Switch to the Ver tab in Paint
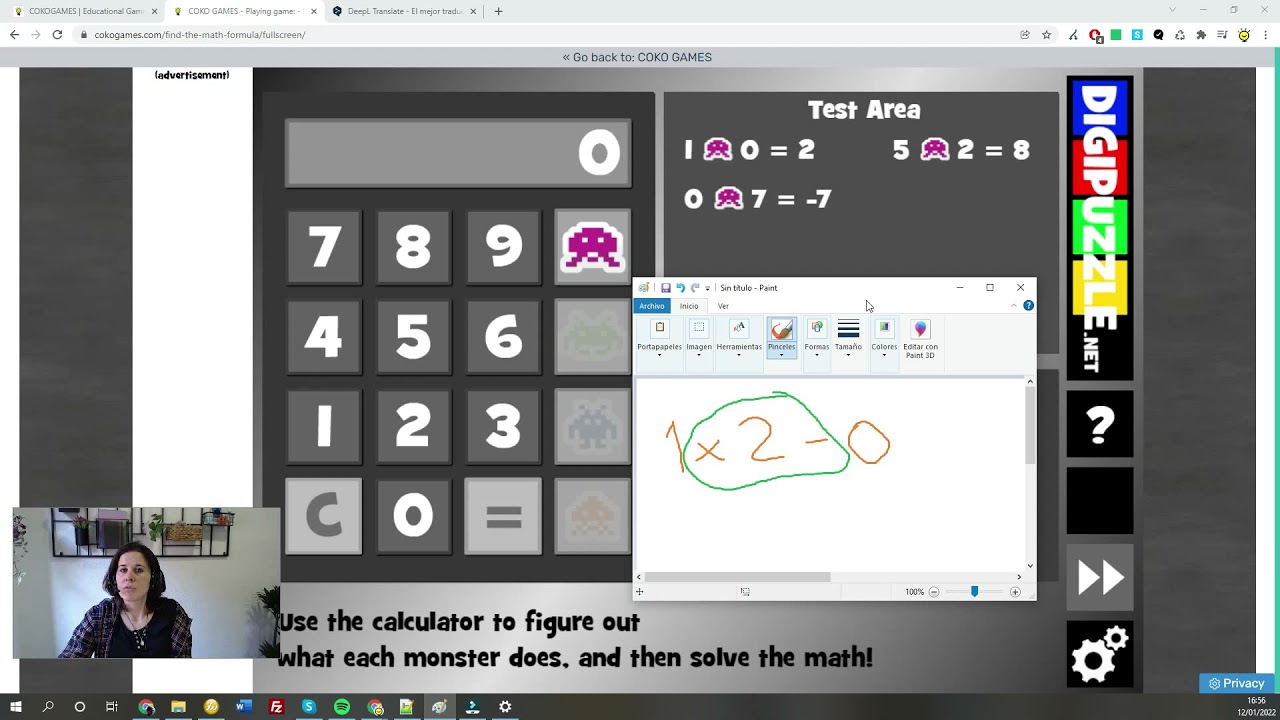 pyautogui.click(x=723, y=306)
